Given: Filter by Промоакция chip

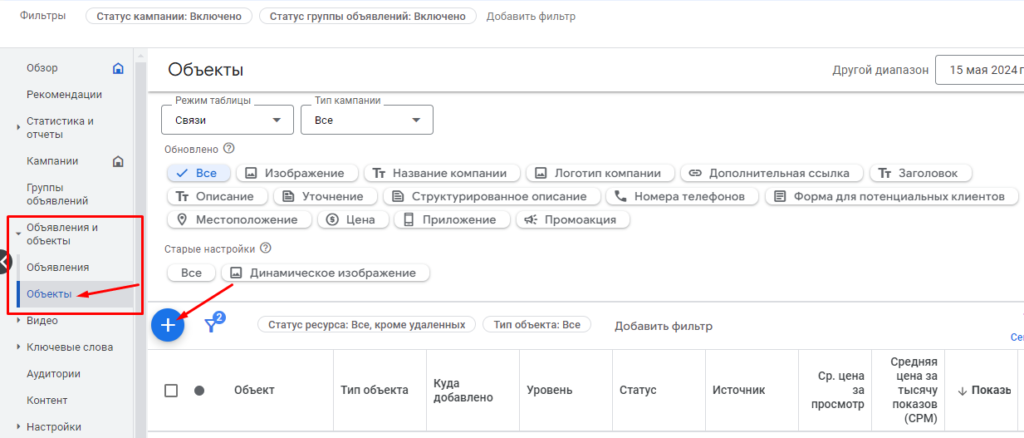Looking at the screenshot, I should (x=573, y=220).
